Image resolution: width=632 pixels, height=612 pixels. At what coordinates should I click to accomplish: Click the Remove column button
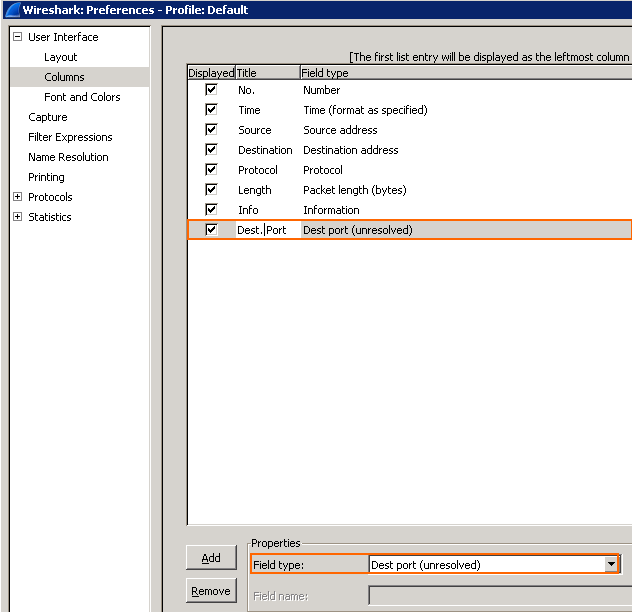tap(211, 591)
